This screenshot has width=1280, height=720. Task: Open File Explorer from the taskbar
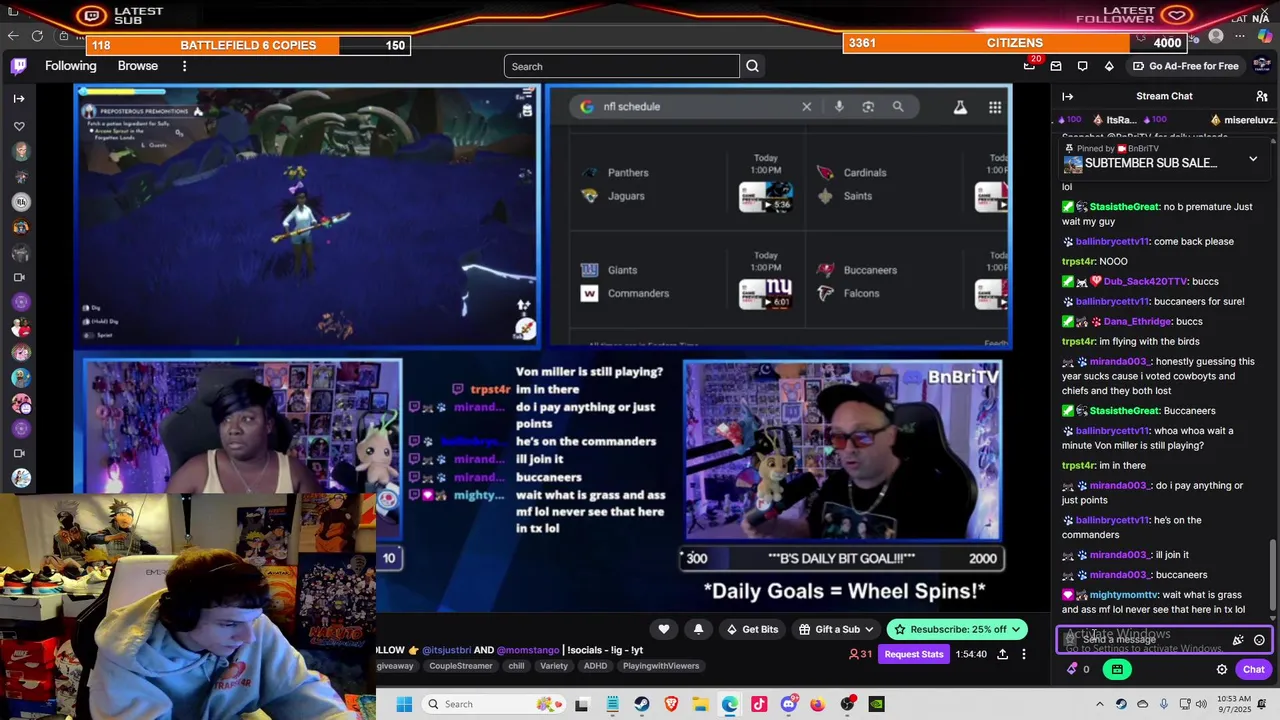(701, 704)
